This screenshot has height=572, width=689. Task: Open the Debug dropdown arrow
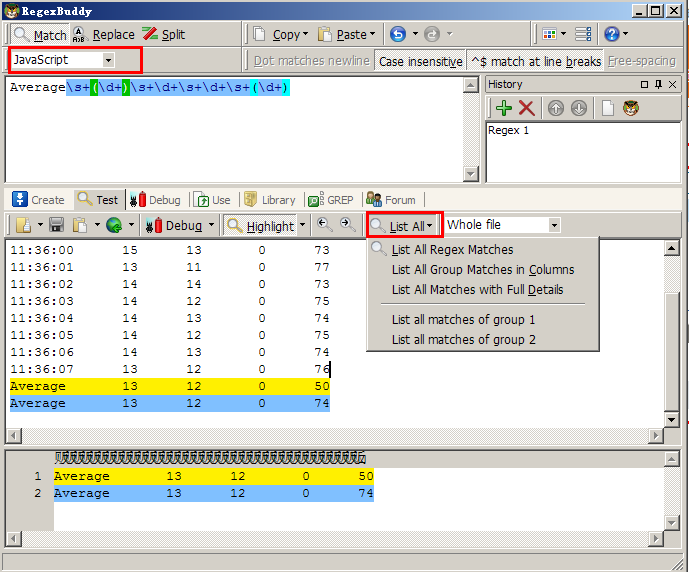pos(211,225)
